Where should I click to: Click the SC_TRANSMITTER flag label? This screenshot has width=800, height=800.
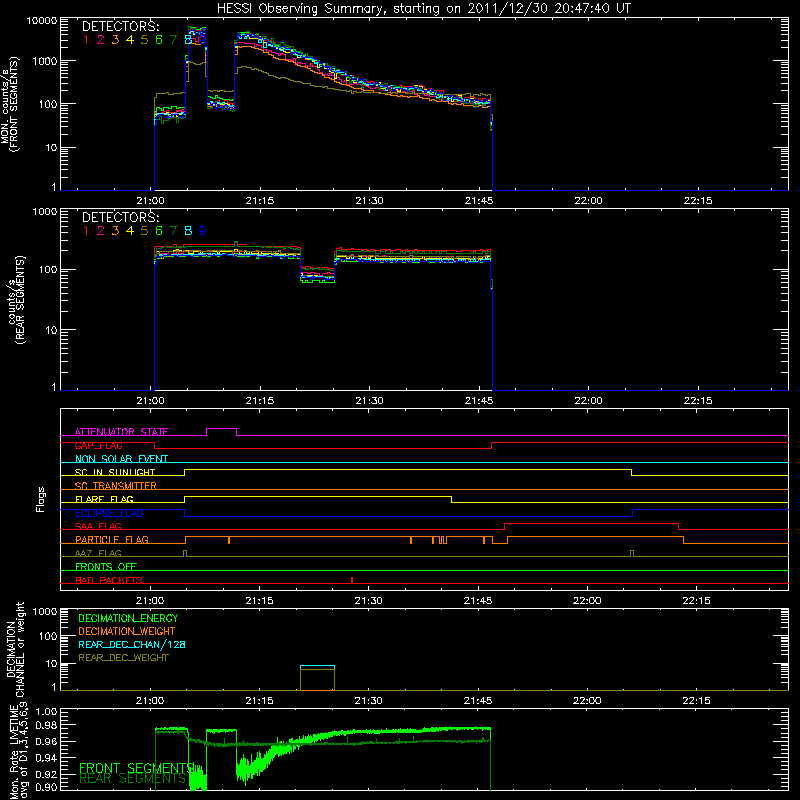coord(116,486)
